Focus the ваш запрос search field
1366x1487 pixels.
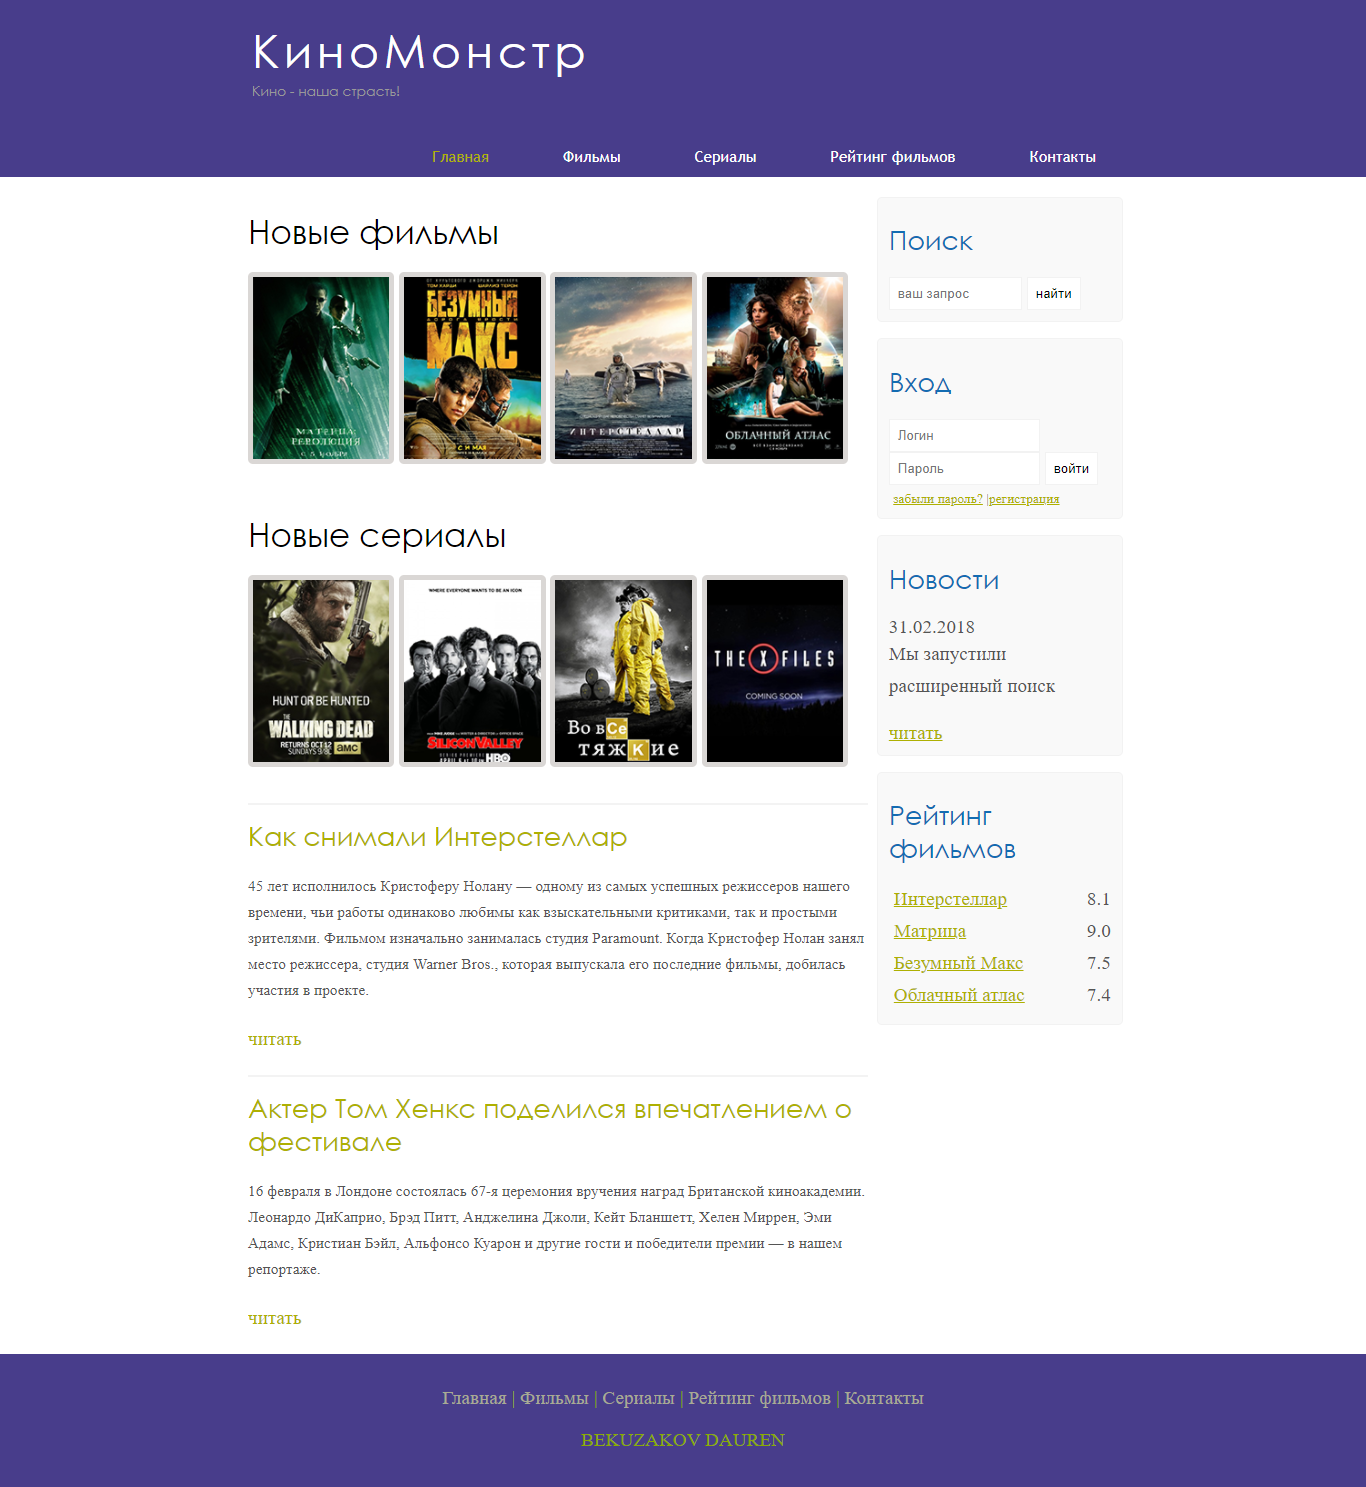(x=955, y=294)
